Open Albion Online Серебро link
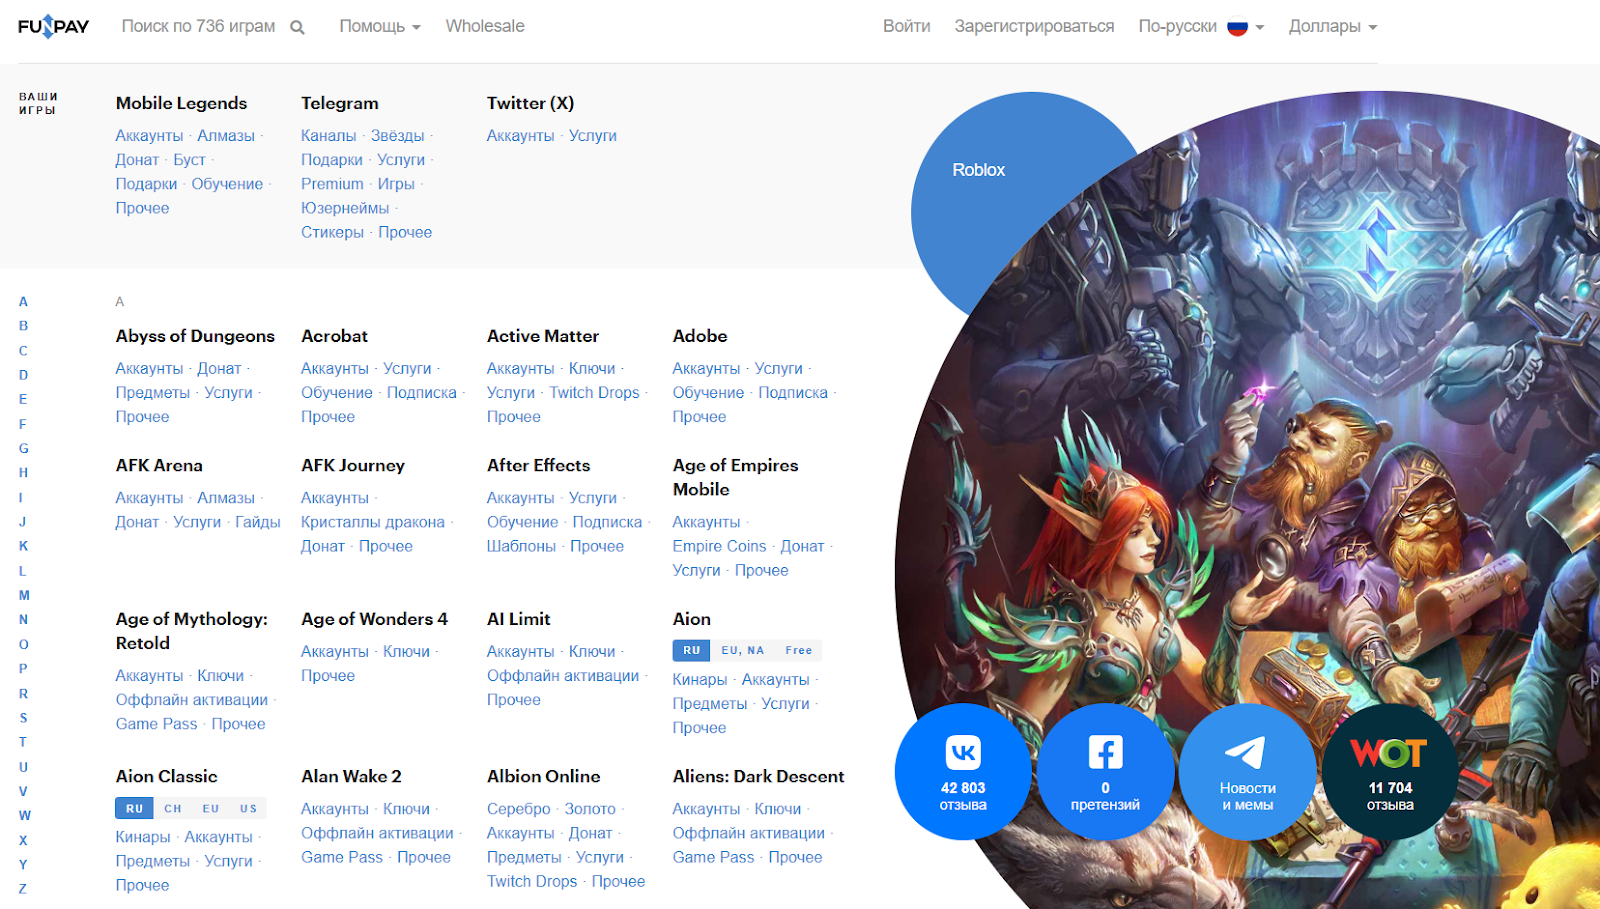This screenshot has height=909, width=1600. pos(518,808)
